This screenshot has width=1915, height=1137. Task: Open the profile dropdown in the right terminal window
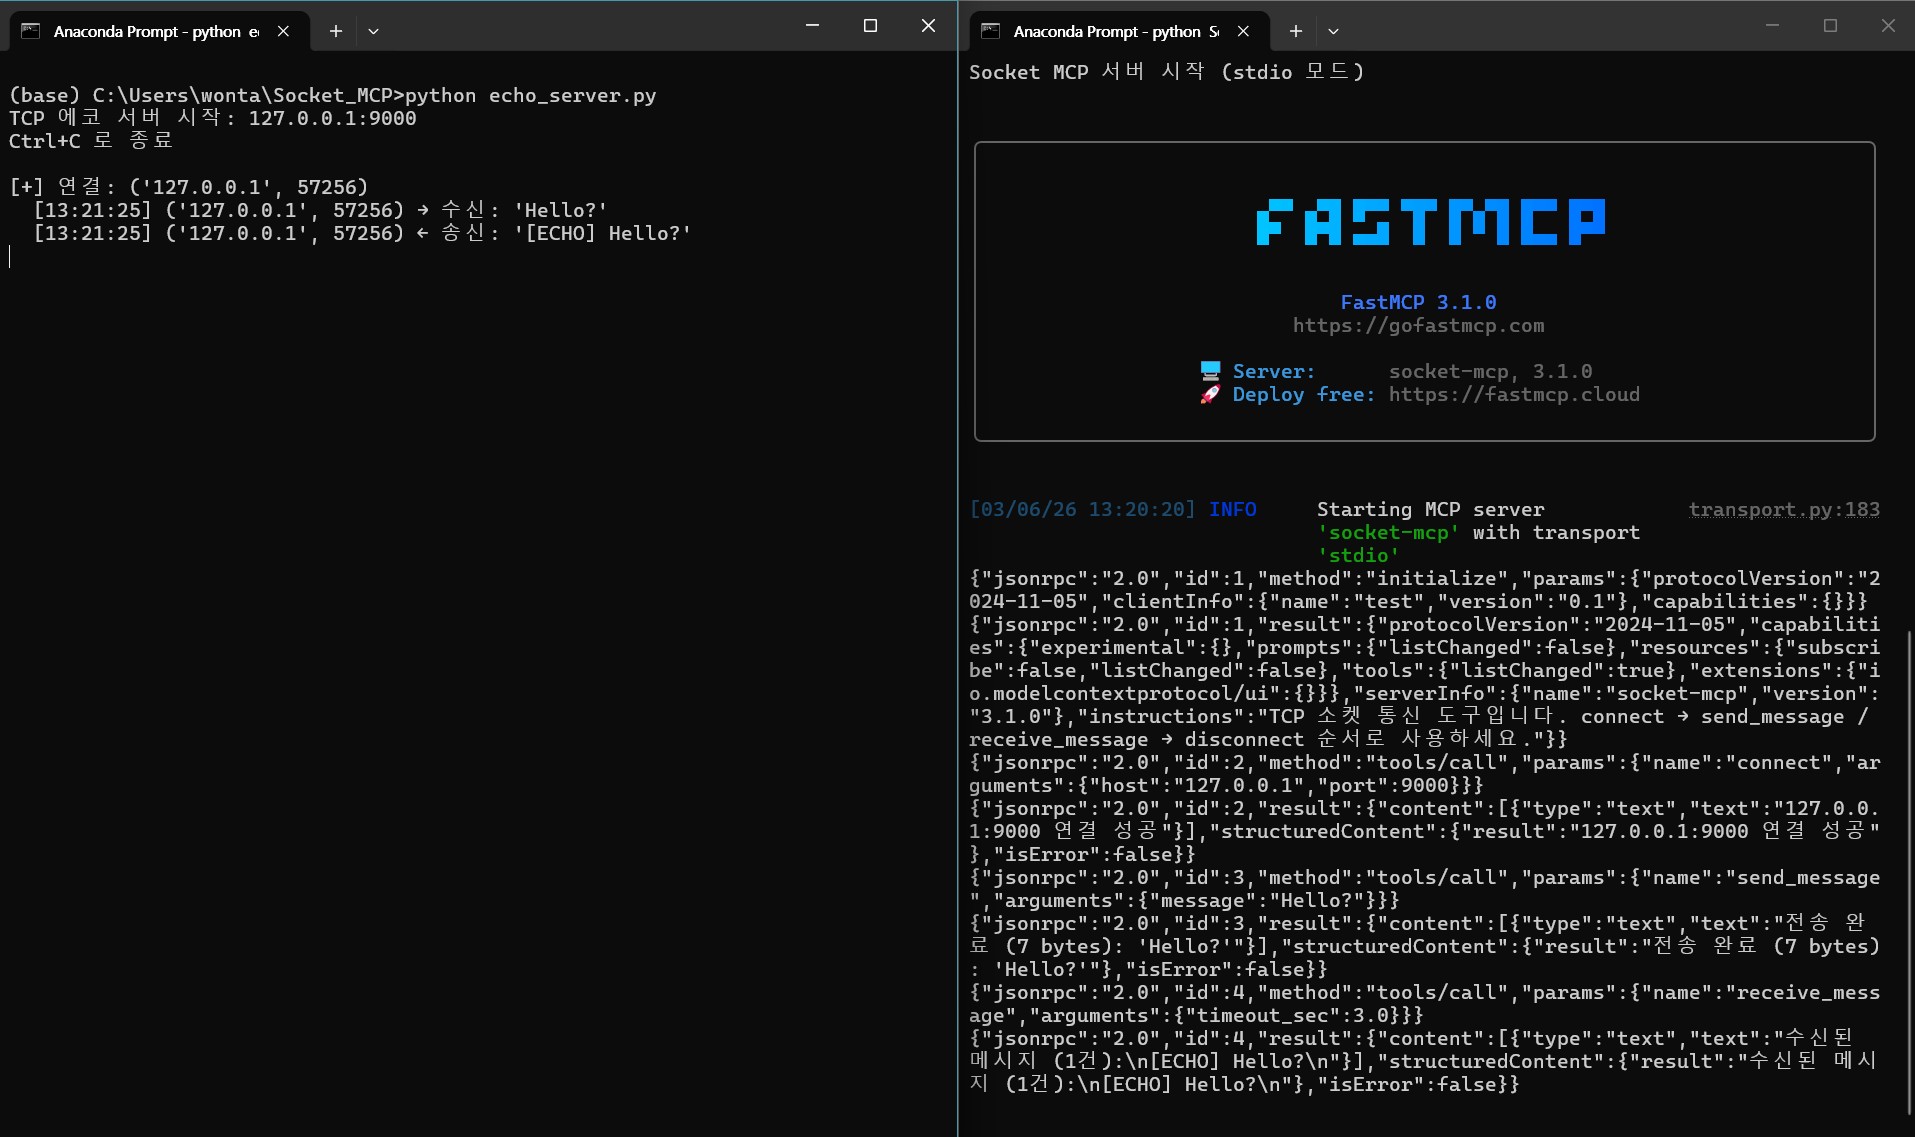1333,31
